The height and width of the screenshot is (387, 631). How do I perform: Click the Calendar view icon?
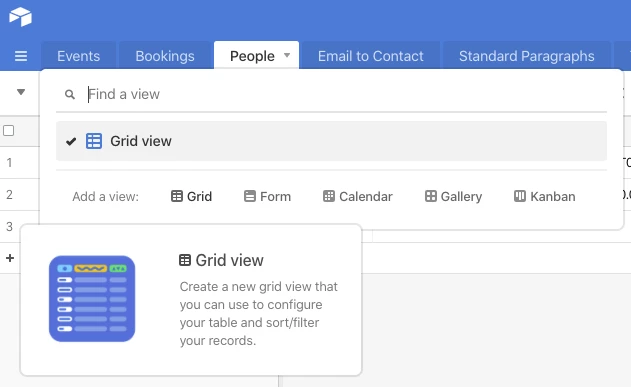pos(329,196)
